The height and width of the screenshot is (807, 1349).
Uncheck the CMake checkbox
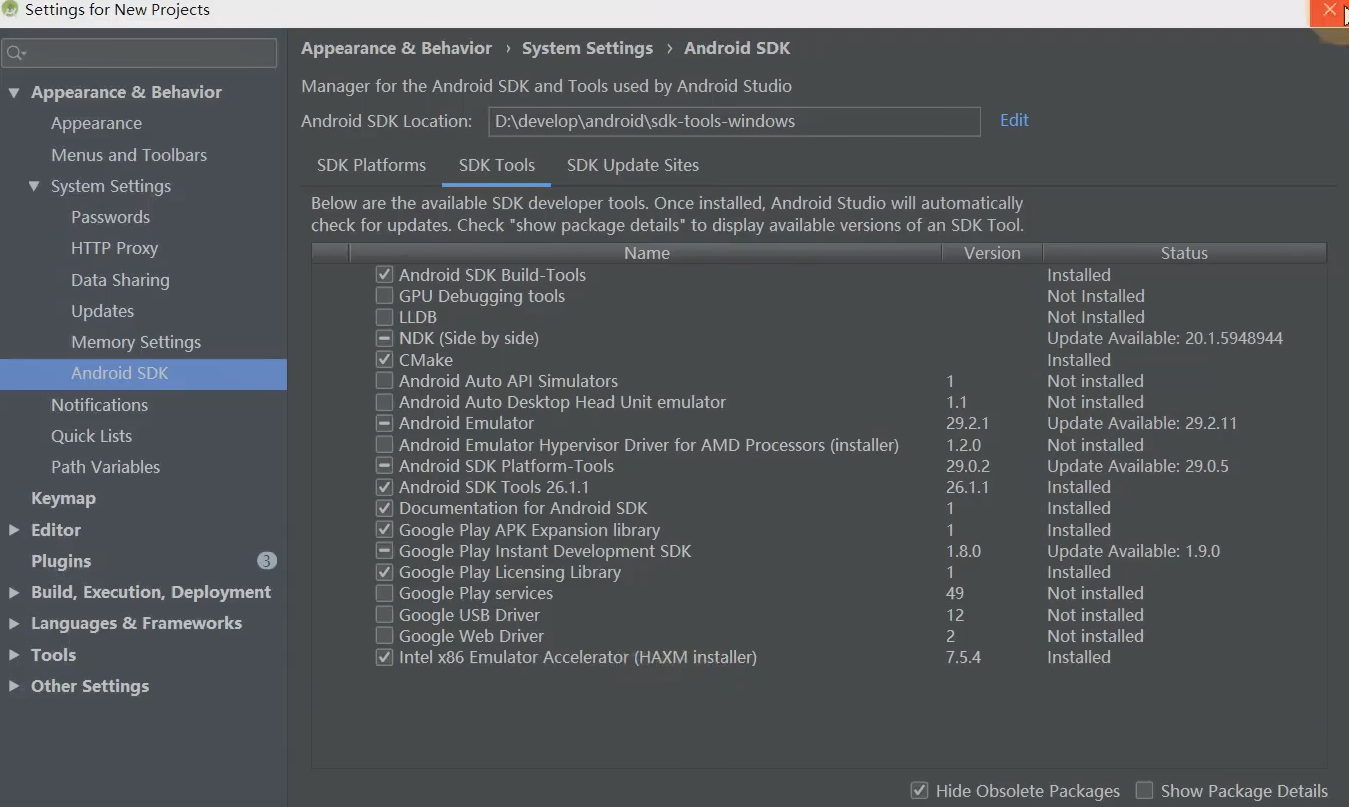[384, 360]
